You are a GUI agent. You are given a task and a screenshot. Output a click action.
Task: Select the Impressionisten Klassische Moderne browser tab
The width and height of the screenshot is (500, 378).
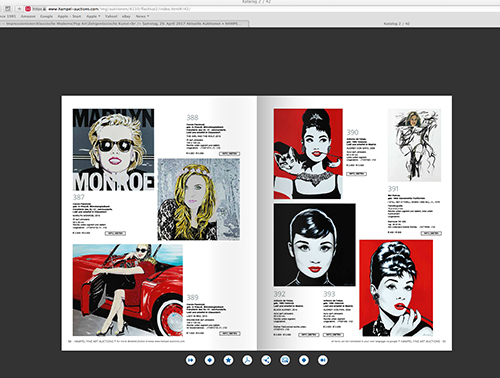pyautogui.click(x=124, y=24)
